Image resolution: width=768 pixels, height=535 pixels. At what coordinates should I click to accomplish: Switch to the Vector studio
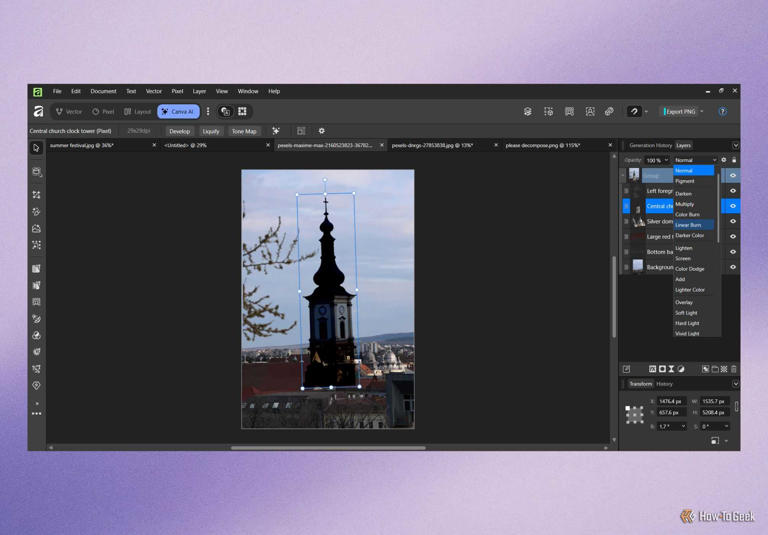69,112
